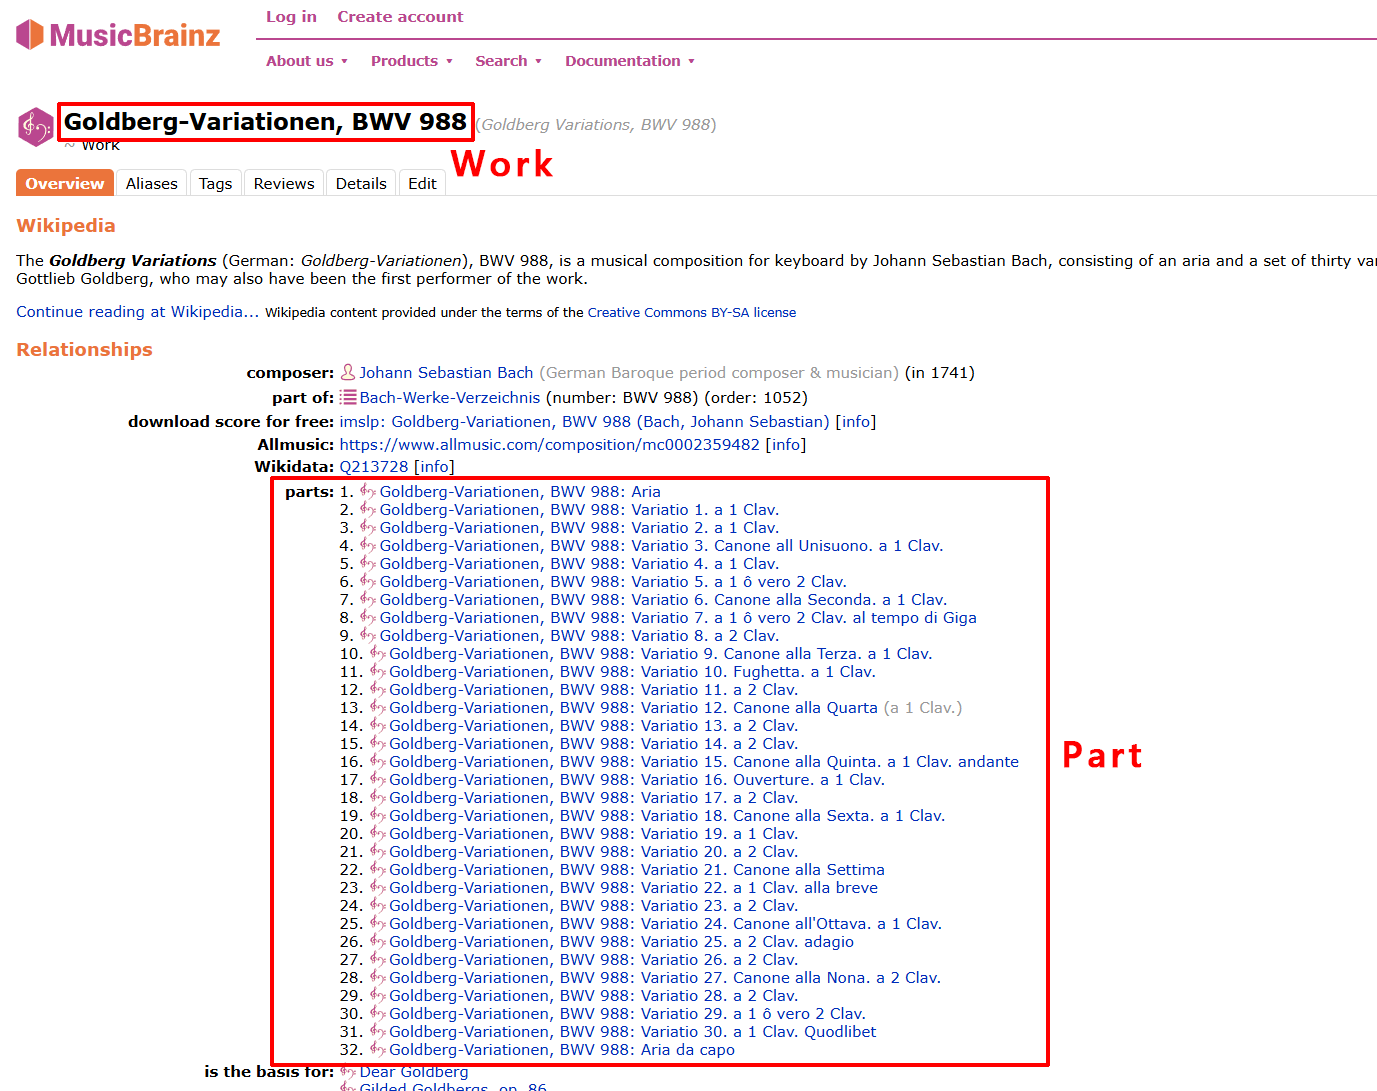The width and height of the screenshot is (1377, 1091).
Task: Open the Aria da capo part link
Action: point(562,1050)
